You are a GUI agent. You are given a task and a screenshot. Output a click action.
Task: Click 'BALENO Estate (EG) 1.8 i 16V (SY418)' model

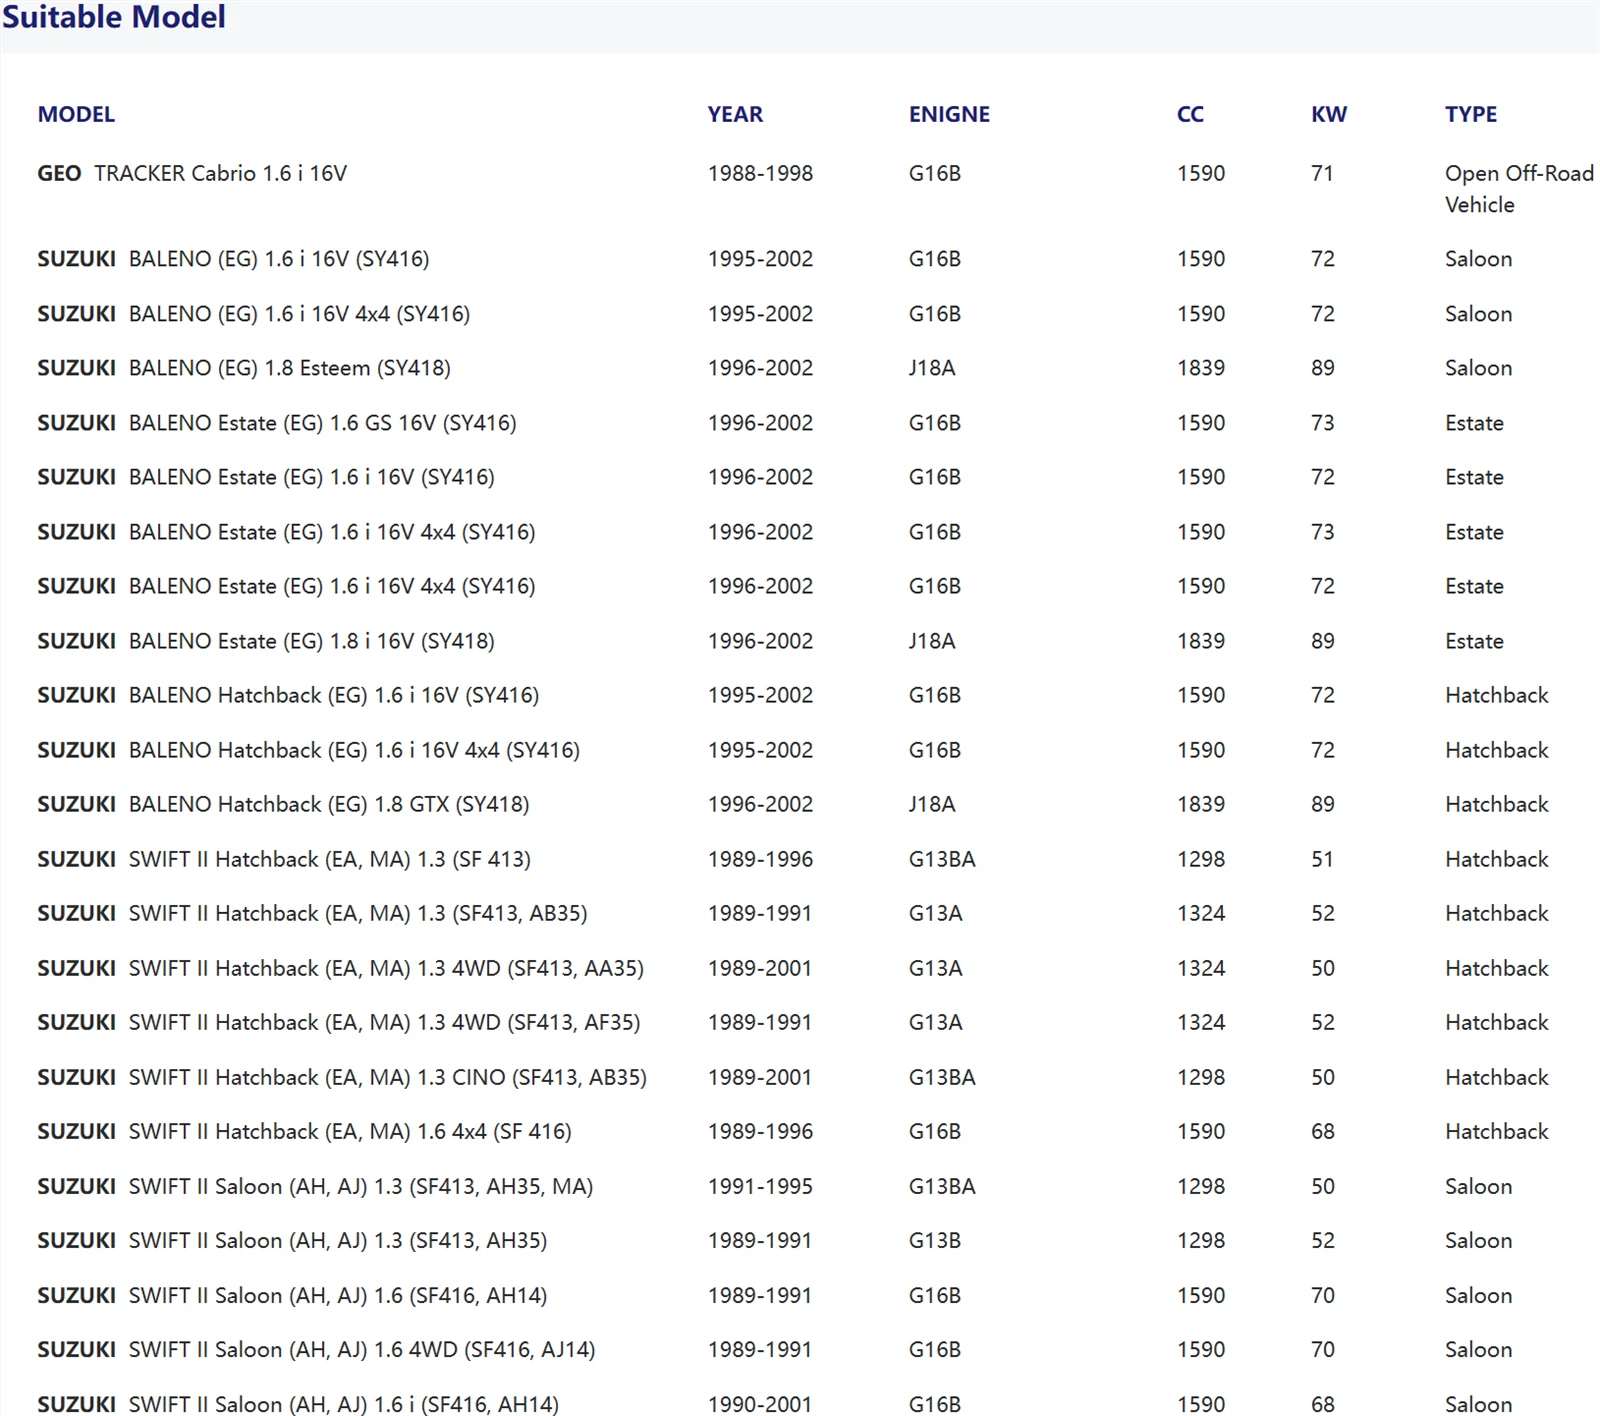click(x=312, y=641)
